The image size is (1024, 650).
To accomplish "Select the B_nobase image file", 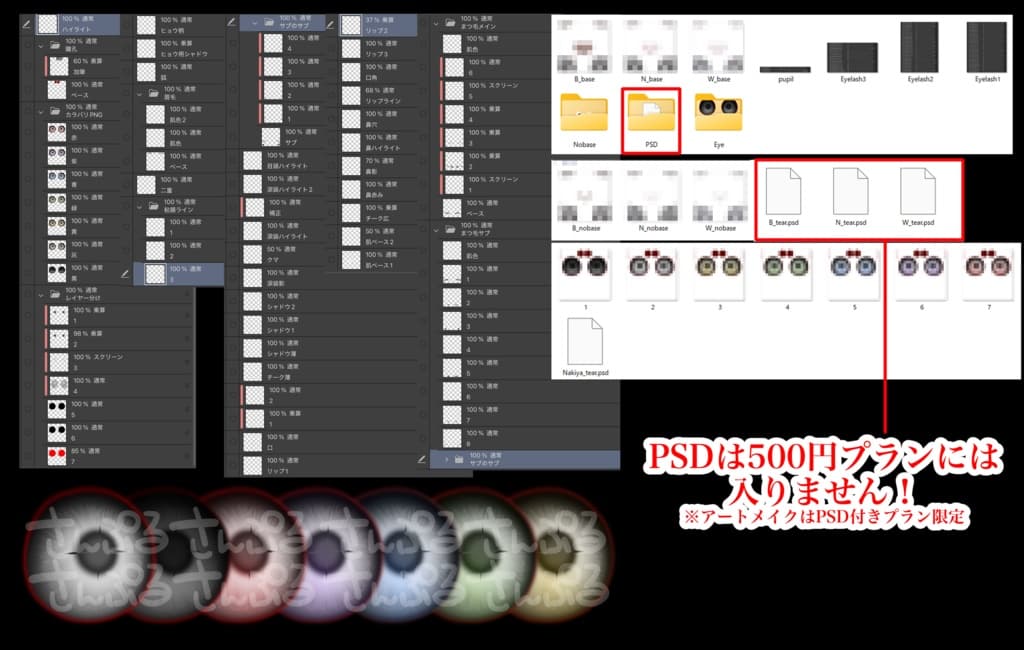I will 584,200.
